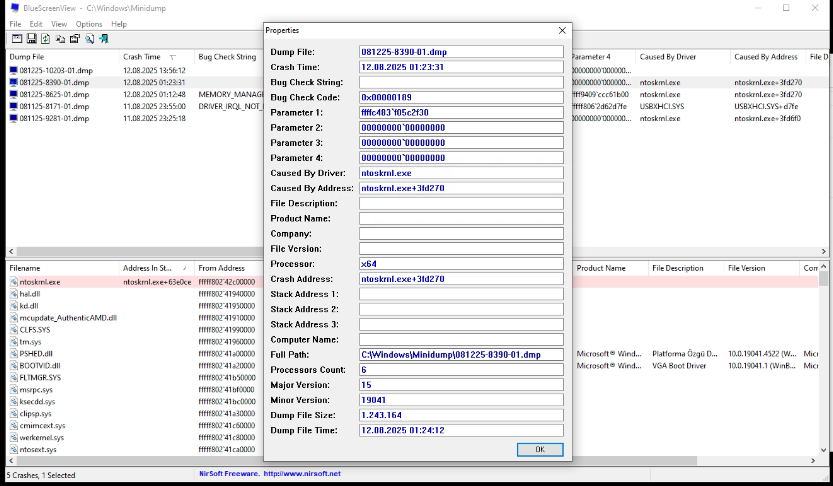The image size is (833, 486).
Task: Click the Properties toolbar icon
Action: pyautogui.click(x=74, y=39)
